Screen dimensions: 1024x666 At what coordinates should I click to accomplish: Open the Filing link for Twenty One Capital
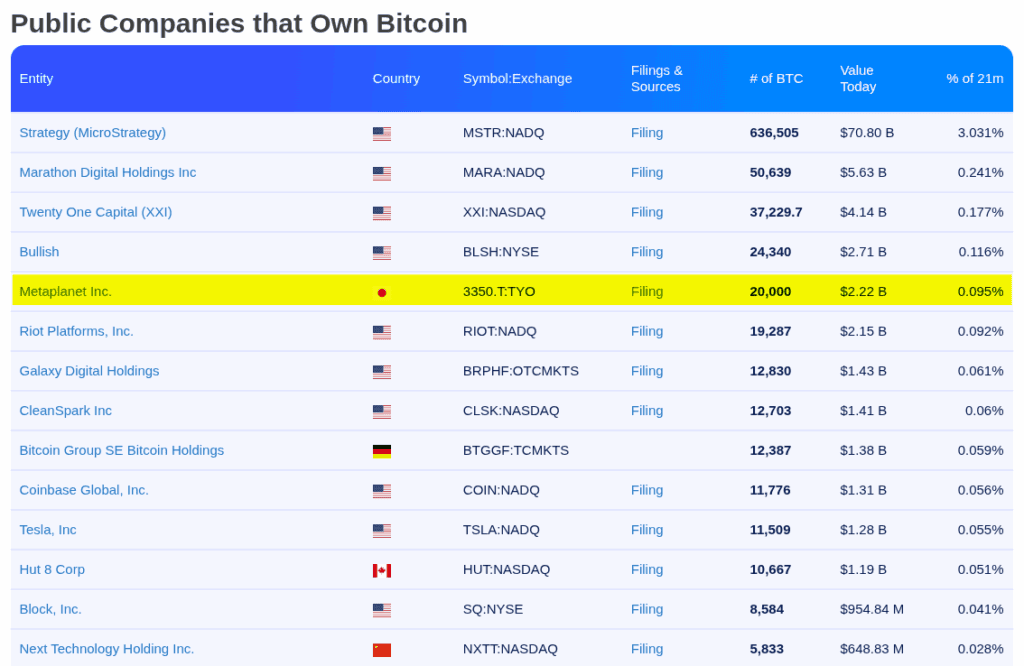pos(647,212)
